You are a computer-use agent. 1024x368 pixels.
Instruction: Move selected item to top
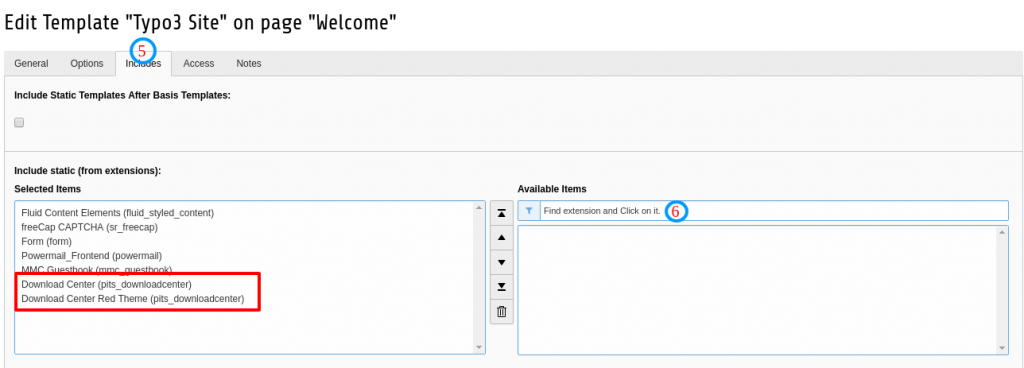pos(501,213)
